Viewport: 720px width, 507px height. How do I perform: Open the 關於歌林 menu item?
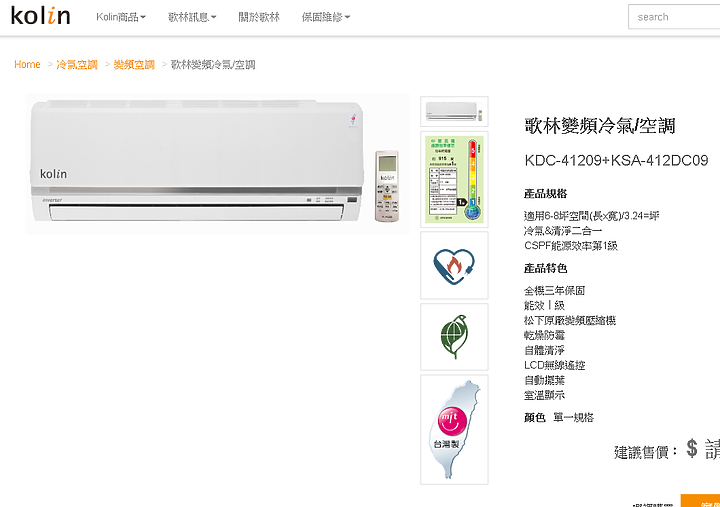[x=259, y=17]
